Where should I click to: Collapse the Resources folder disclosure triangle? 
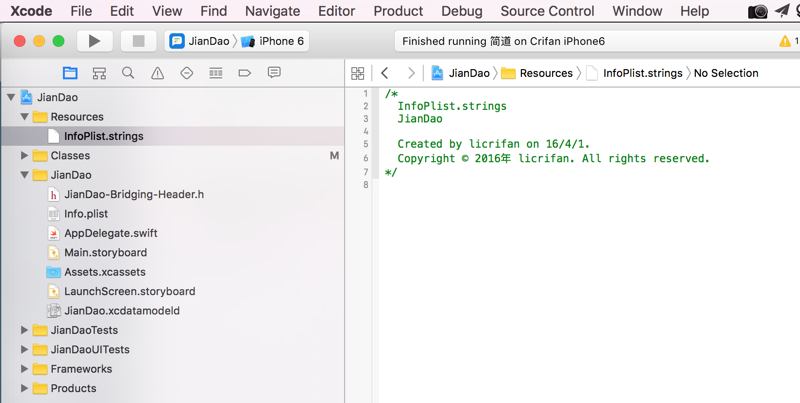point(25,117)
